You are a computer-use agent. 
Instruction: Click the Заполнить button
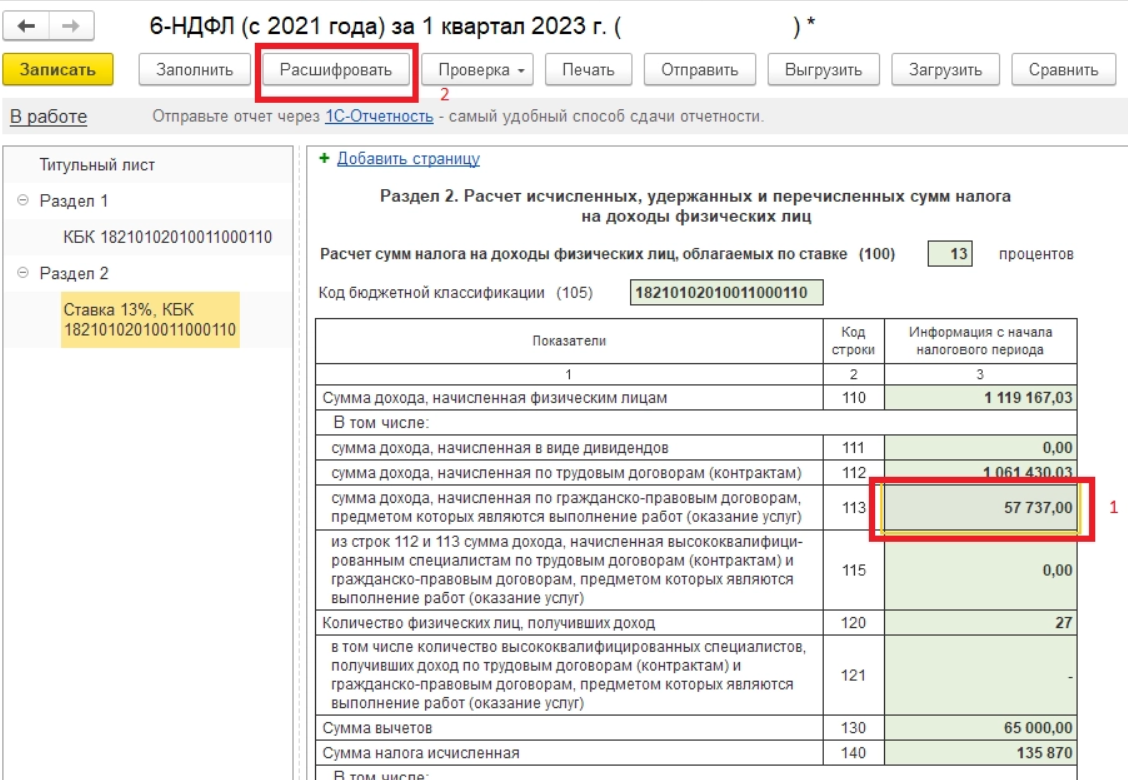[195, 70]
